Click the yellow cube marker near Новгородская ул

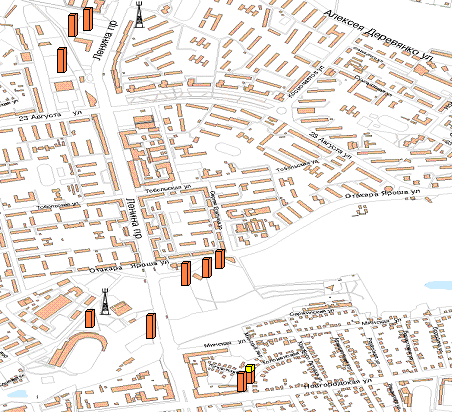pyautogui.click(x=250, y=368)
